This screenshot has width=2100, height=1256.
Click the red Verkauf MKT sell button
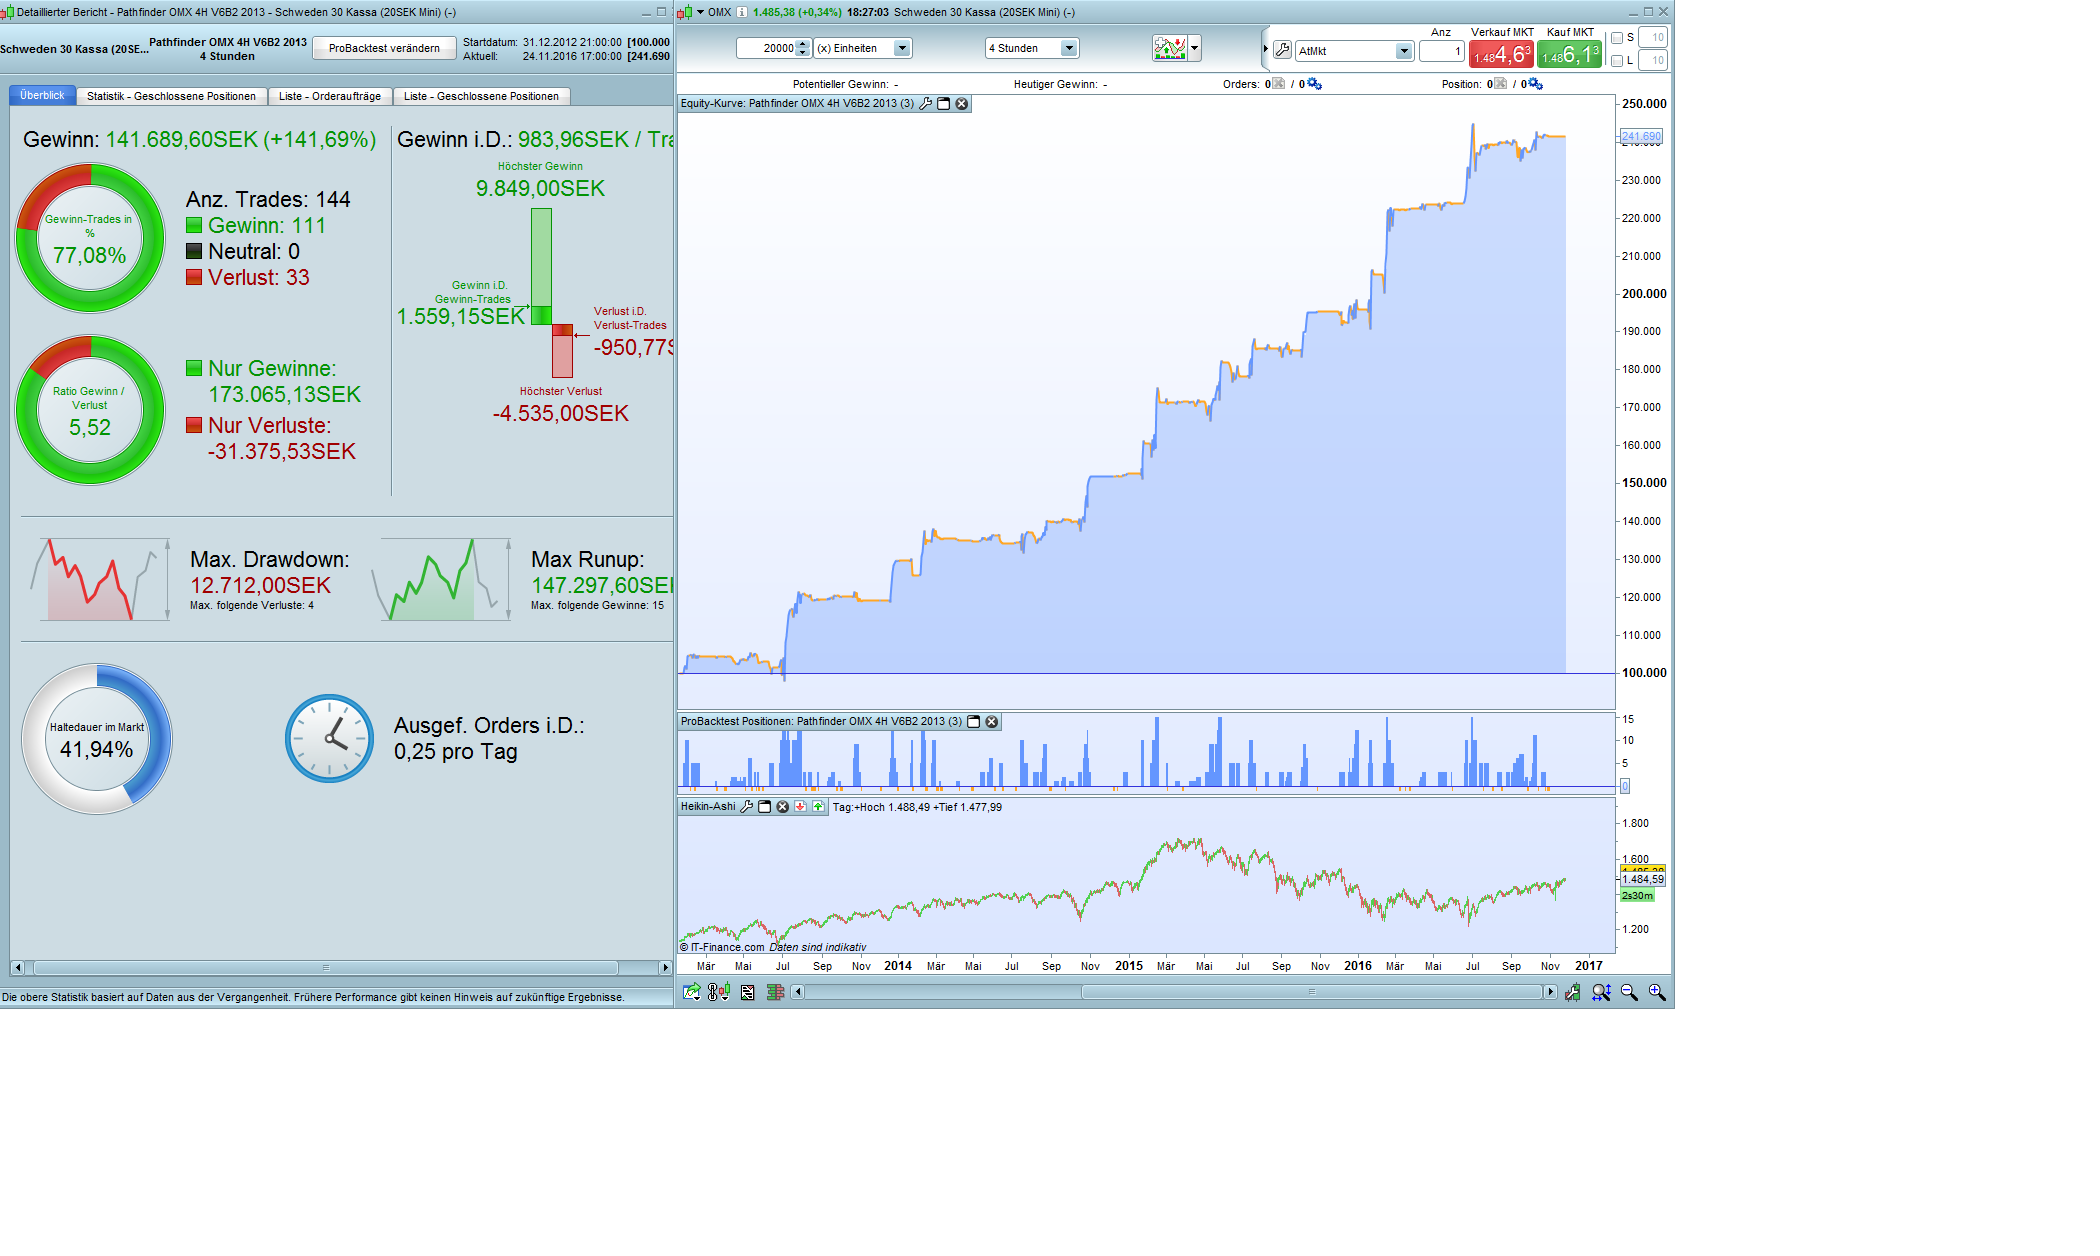pos(1501,54)
